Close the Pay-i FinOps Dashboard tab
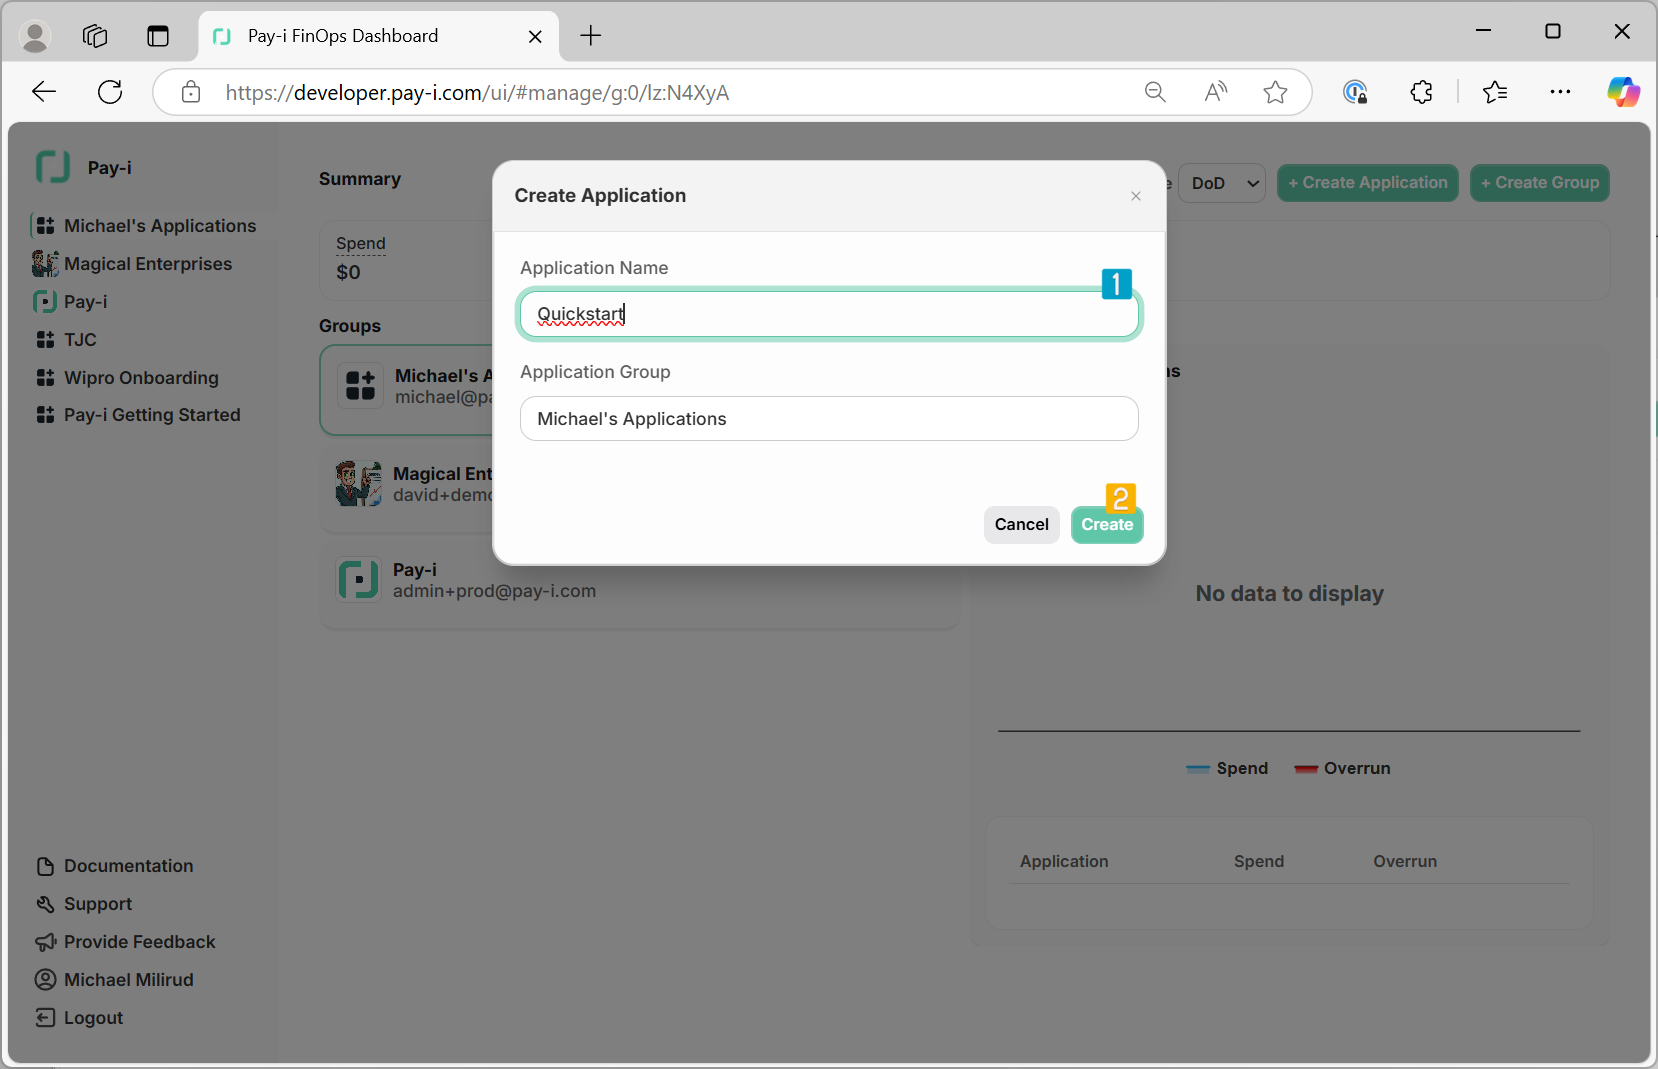The width and height of the screenshot is (1658, 1069). pyautogui.click(x=535, y=36)
